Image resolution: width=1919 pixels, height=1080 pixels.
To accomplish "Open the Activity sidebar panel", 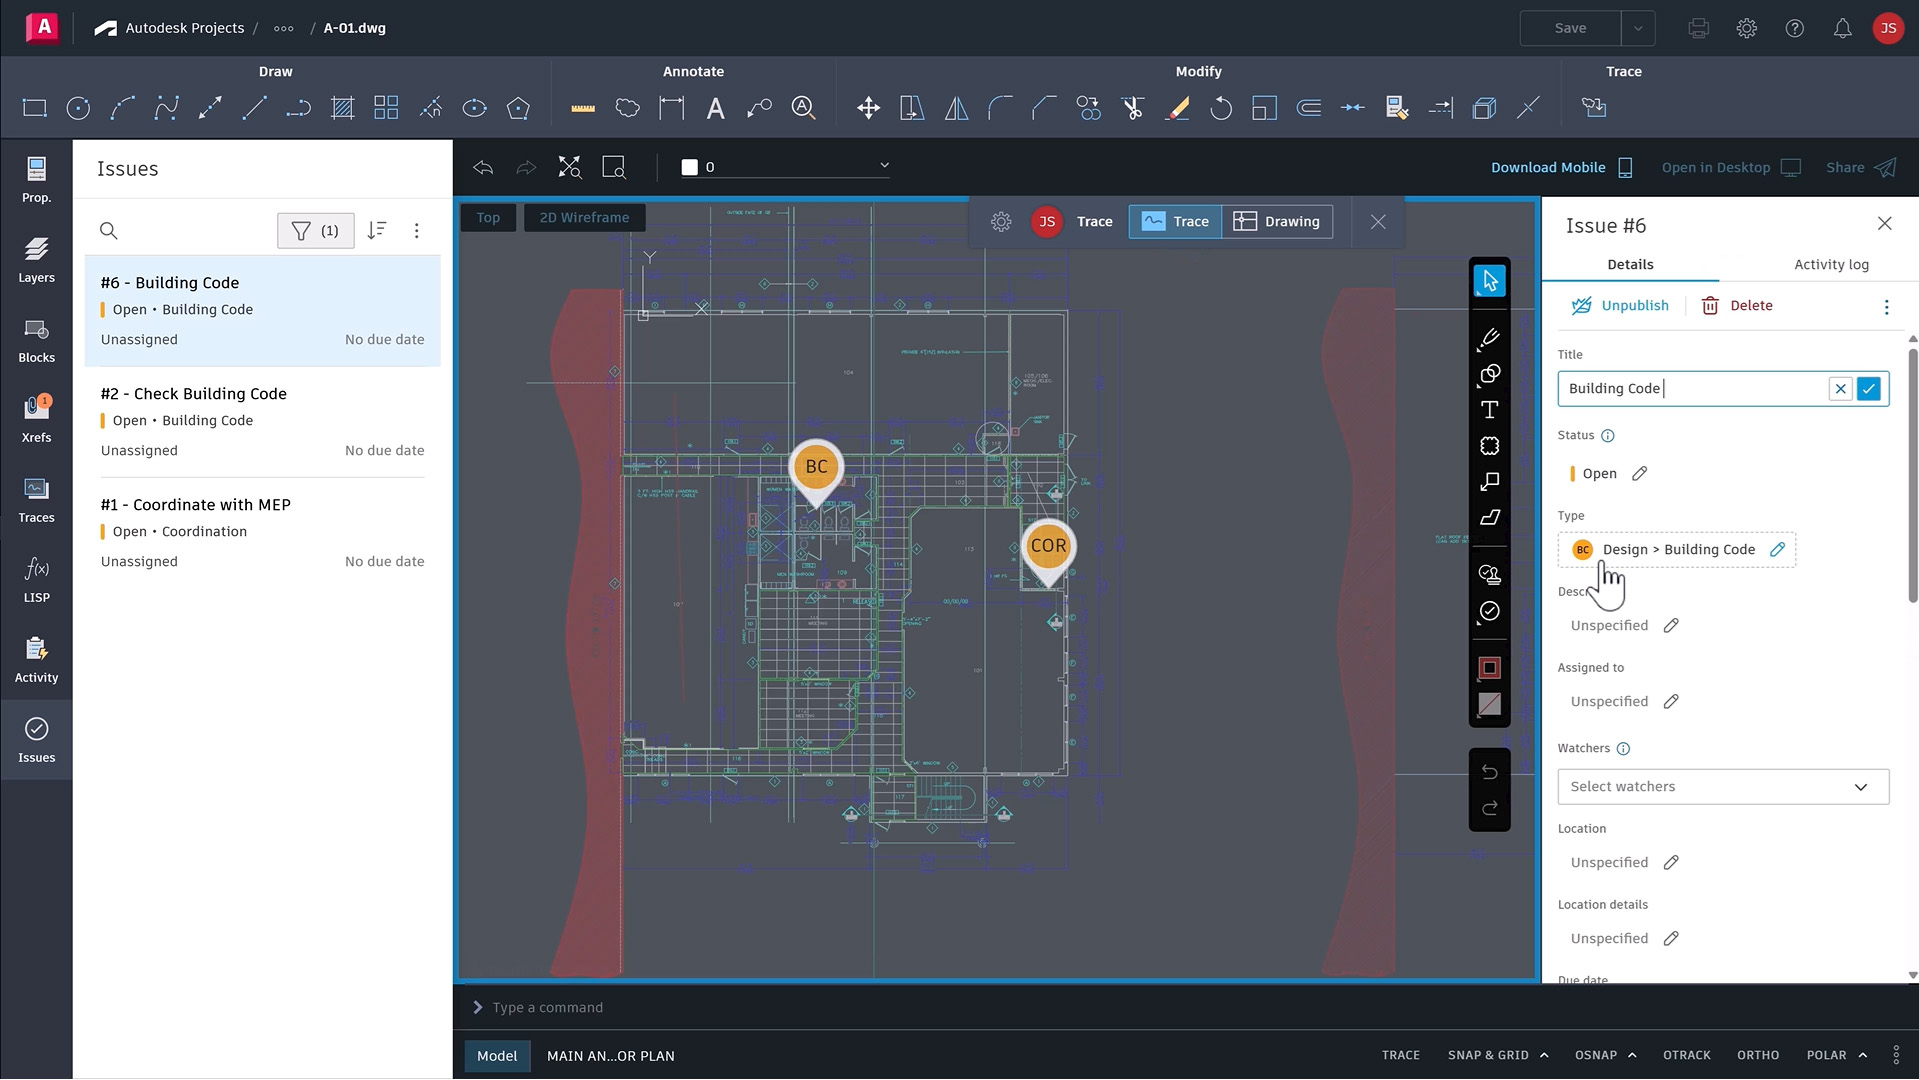I will pyautogui.click(x=36, y=660).
